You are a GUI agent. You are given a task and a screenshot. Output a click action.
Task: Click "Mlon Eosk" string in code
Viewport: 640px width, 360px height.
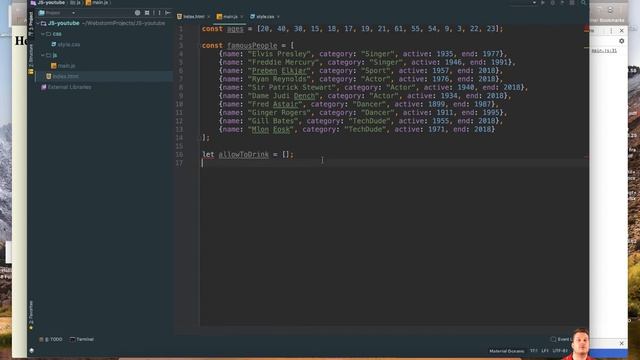click(271, 129)
